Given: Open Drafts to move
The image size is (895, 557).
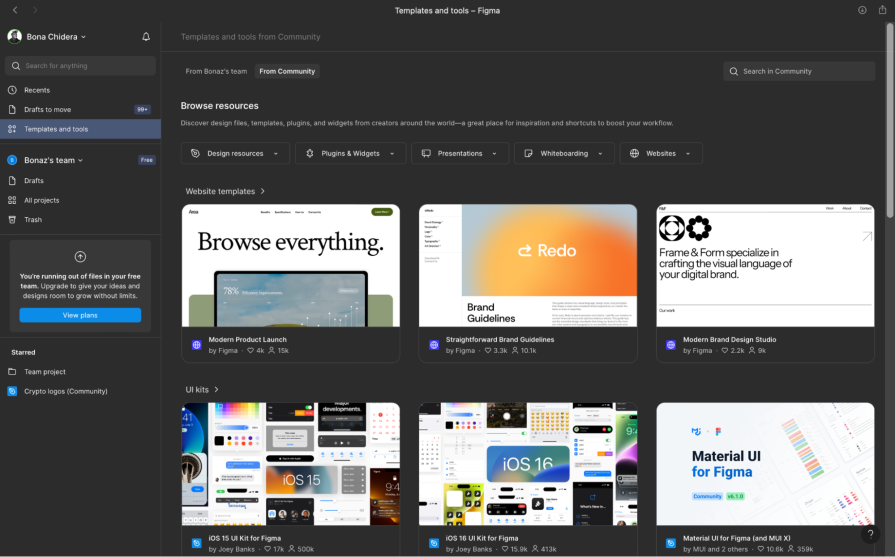Looking at the screenshot, I should point(80,110).
